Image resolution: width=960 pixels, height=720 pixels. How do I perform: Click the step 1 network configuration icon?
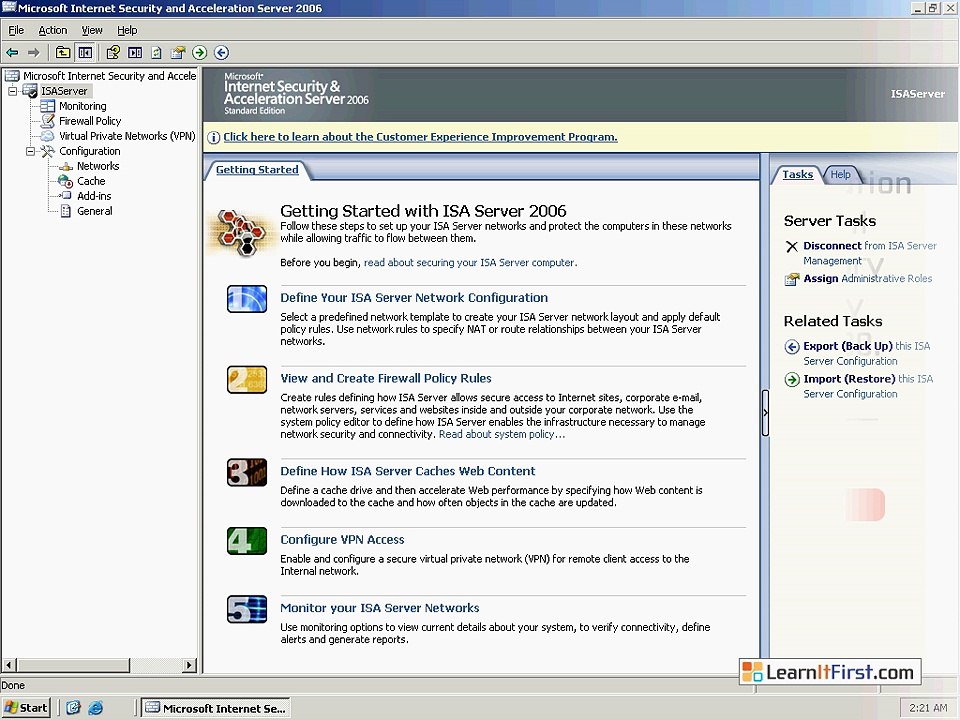(247, 299)
